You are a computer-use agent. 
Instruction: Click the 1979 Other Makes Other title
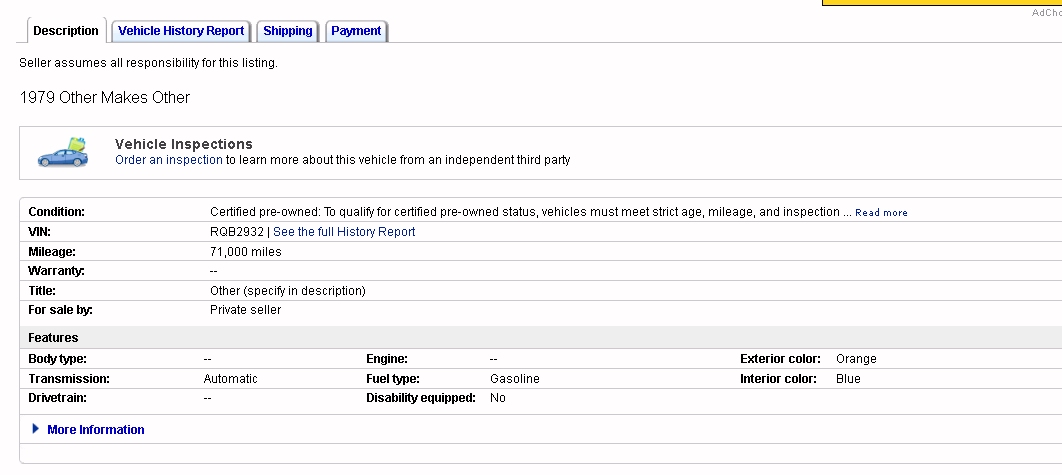coord(105,98)
